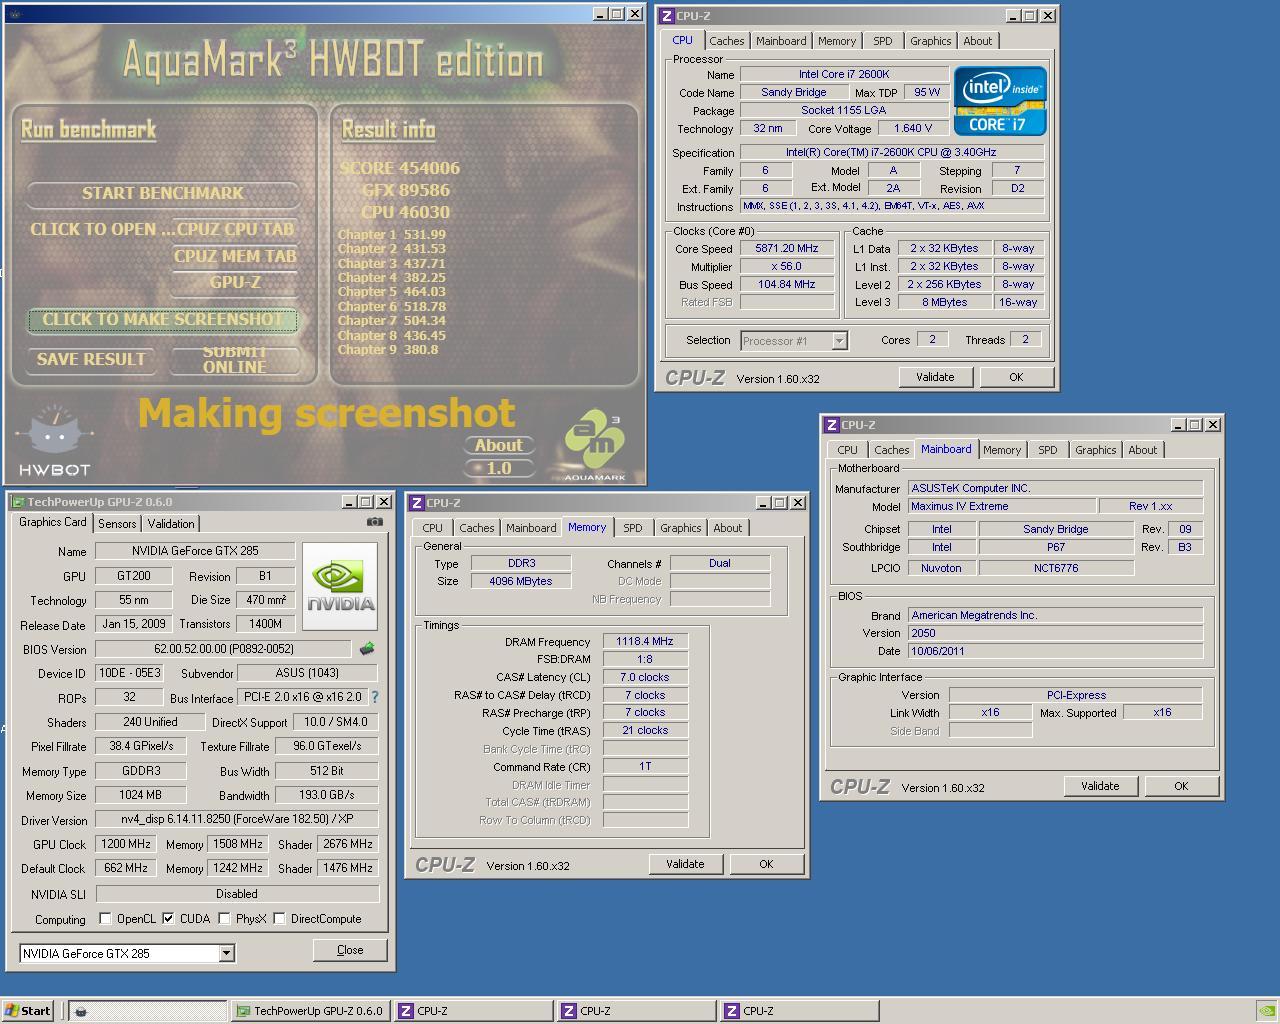
Task: Click the 1.0 version label in AquaMark
Action: coord(498,468)
